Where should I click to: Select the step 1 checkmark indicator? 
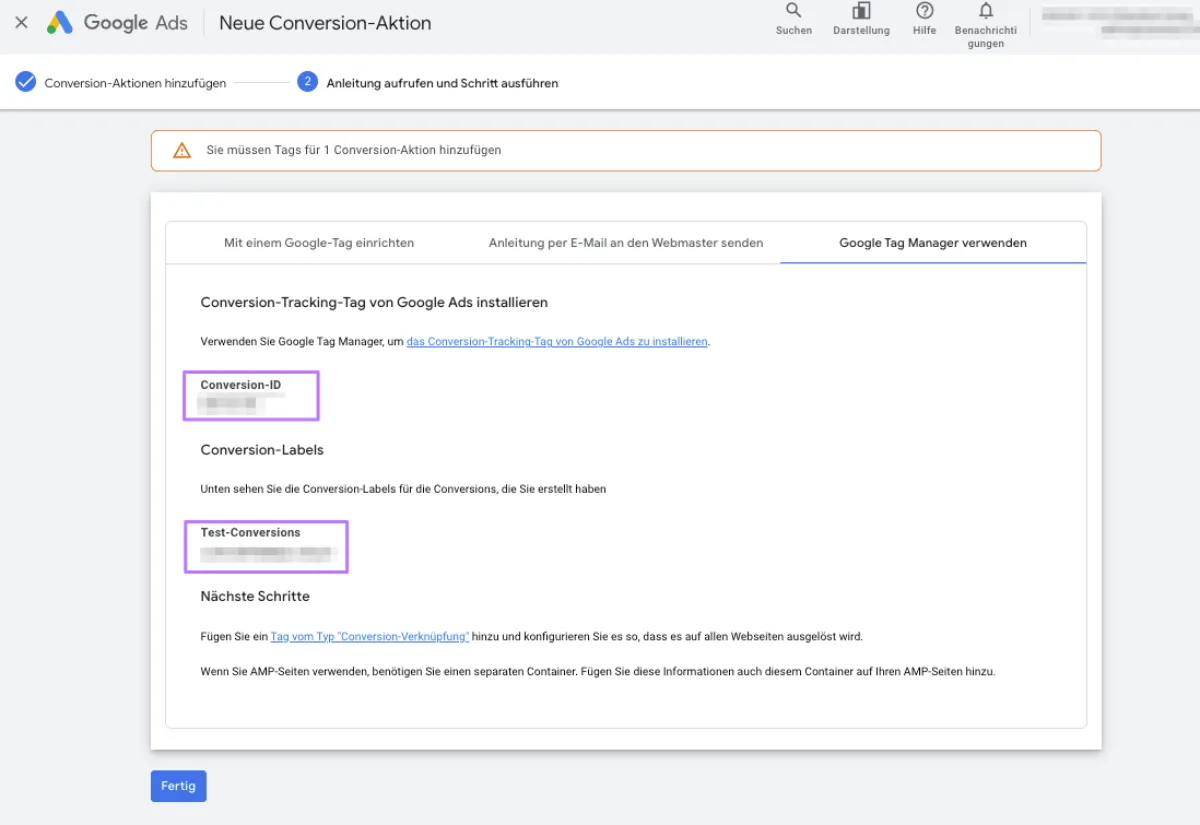pos(25,82)
